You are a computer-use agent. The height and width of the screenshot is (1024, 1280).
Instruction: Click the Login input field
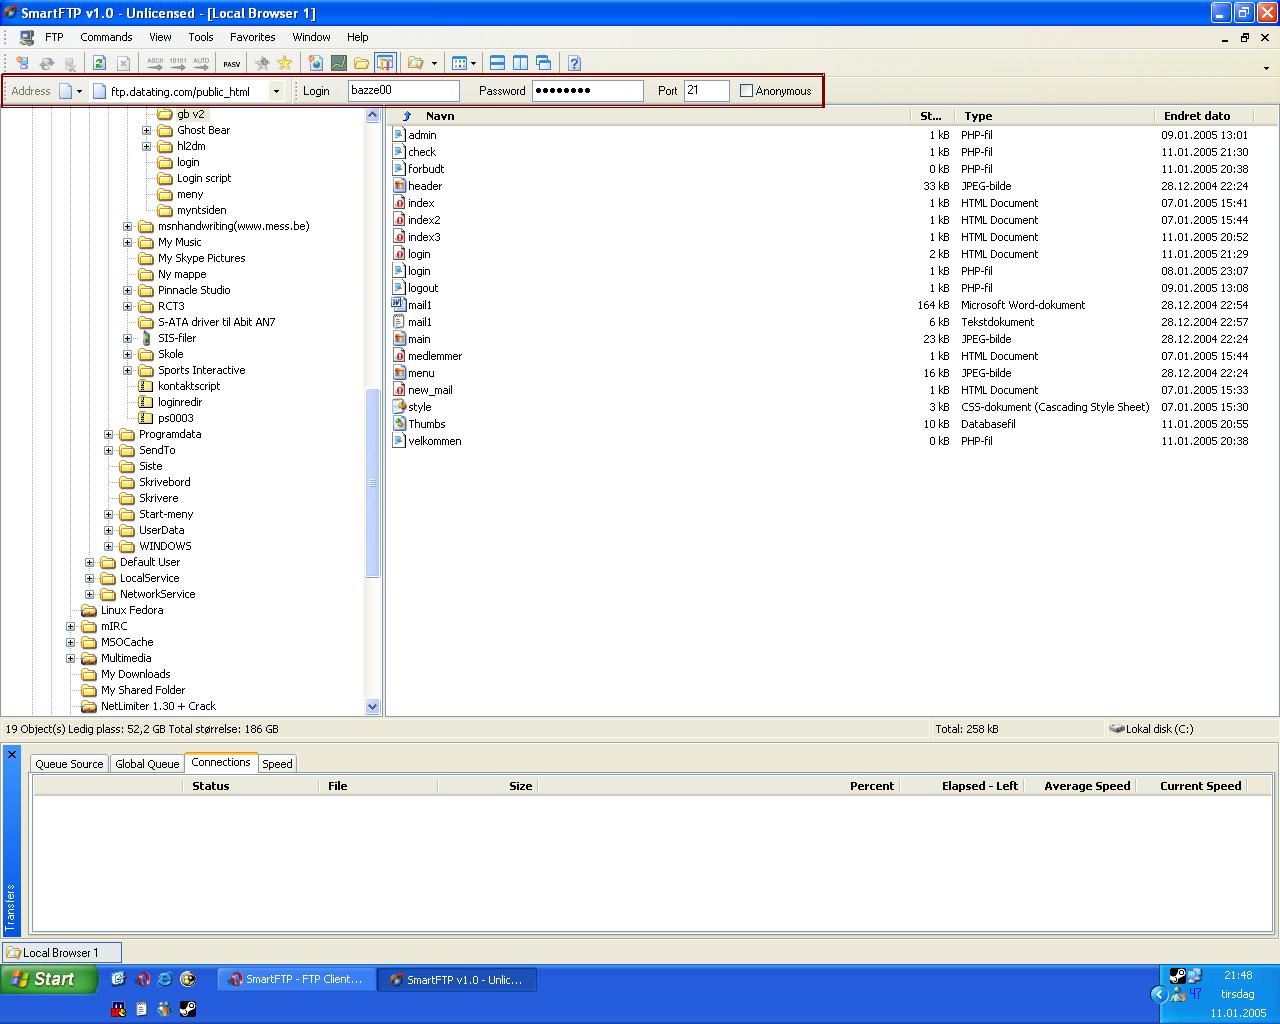click(403, 91)
